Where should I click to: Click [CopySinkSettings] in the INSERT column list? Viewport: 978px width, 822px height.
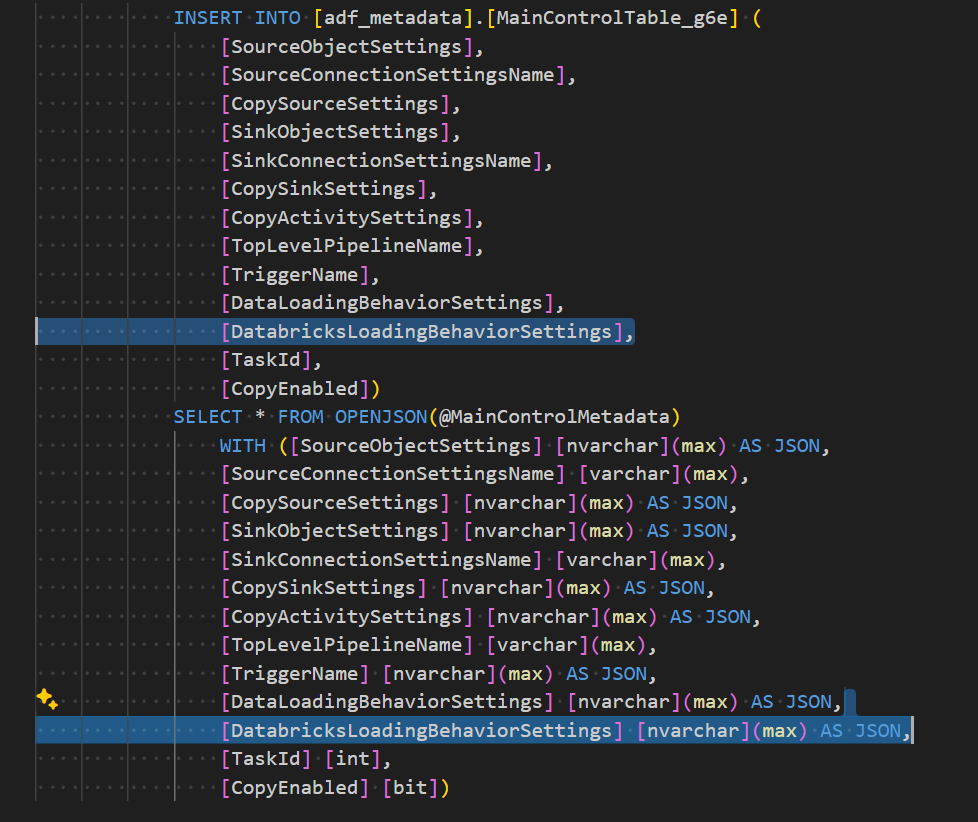[x=324, y=189]
